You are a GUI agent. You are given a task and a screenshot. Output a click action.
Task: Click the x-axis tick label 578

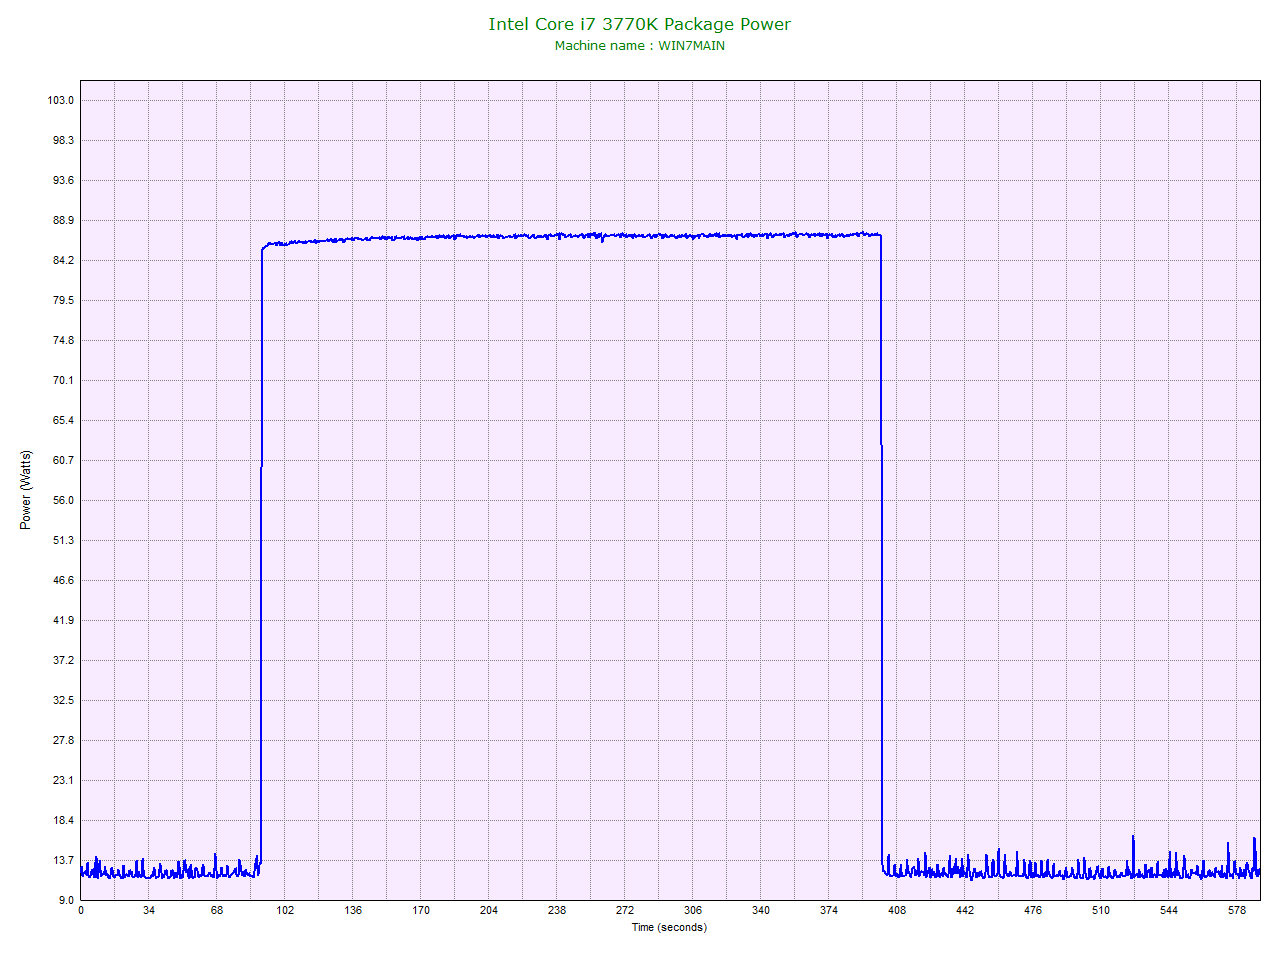click(1237, 910)
